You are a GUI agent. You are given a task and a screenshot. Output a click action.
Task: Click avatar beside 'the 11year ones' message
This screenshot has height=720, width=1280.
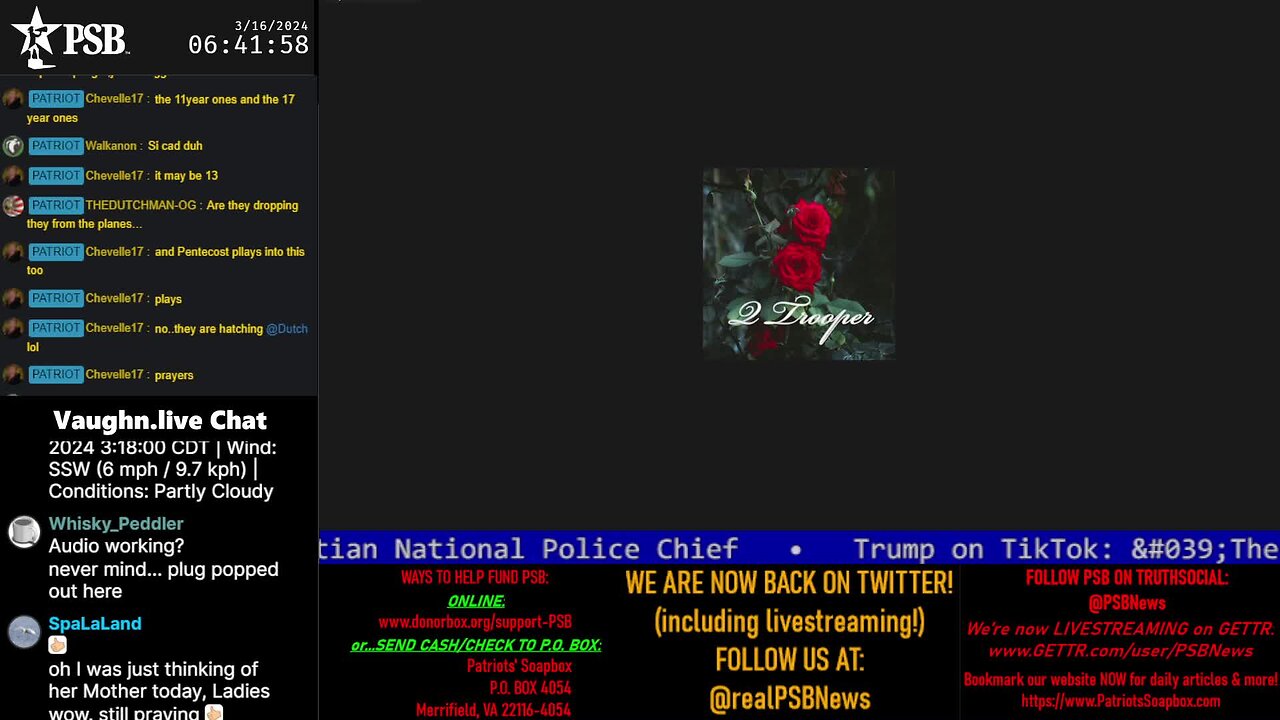[13, 100]
